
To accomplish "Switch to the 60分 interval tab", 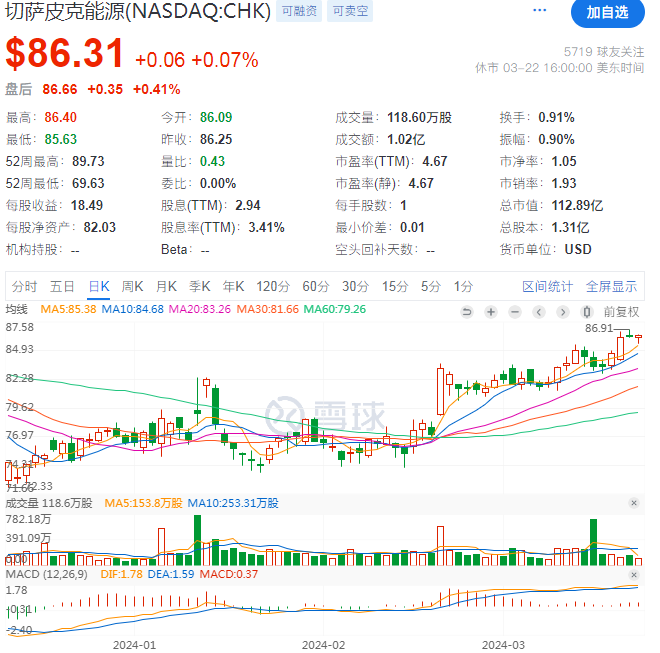I will [x=316, y=287].
